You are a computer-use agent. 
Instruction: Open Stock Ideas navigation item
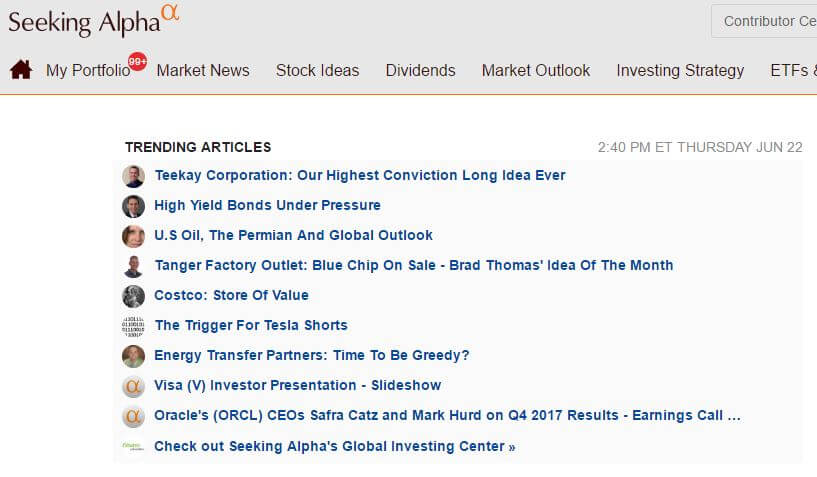pyautogui.click(x=317, y=70)
